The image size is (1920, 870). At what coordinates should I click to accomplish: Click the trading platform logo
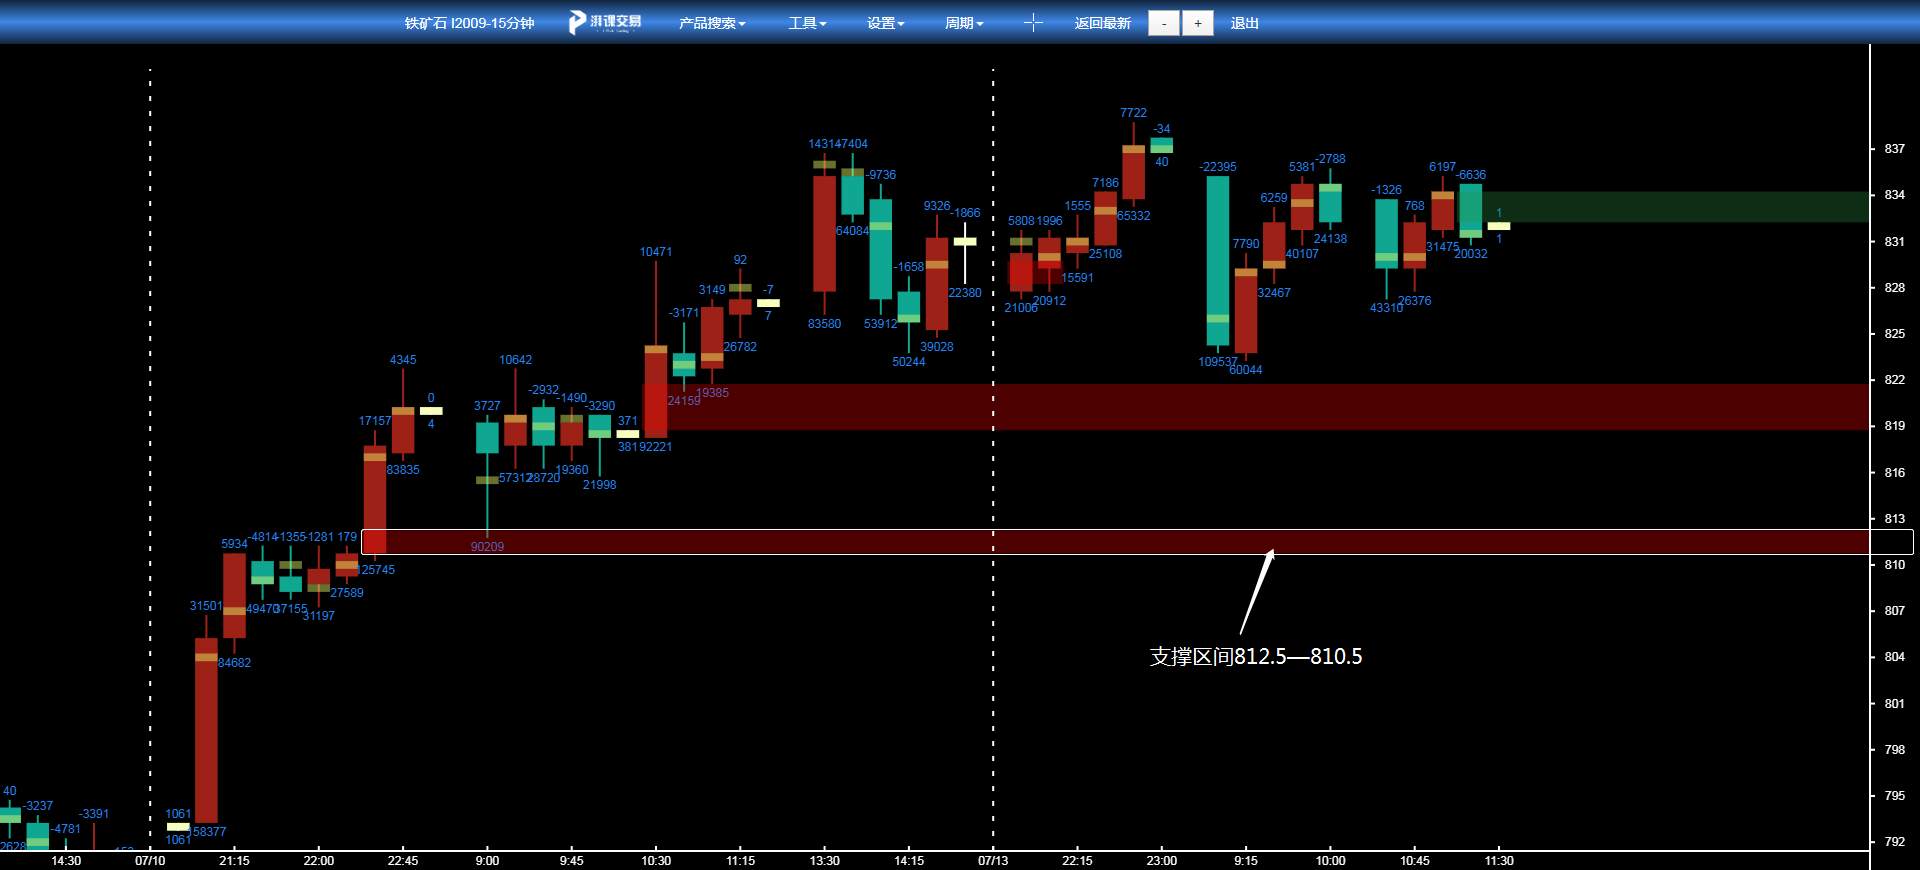point(605,22)
